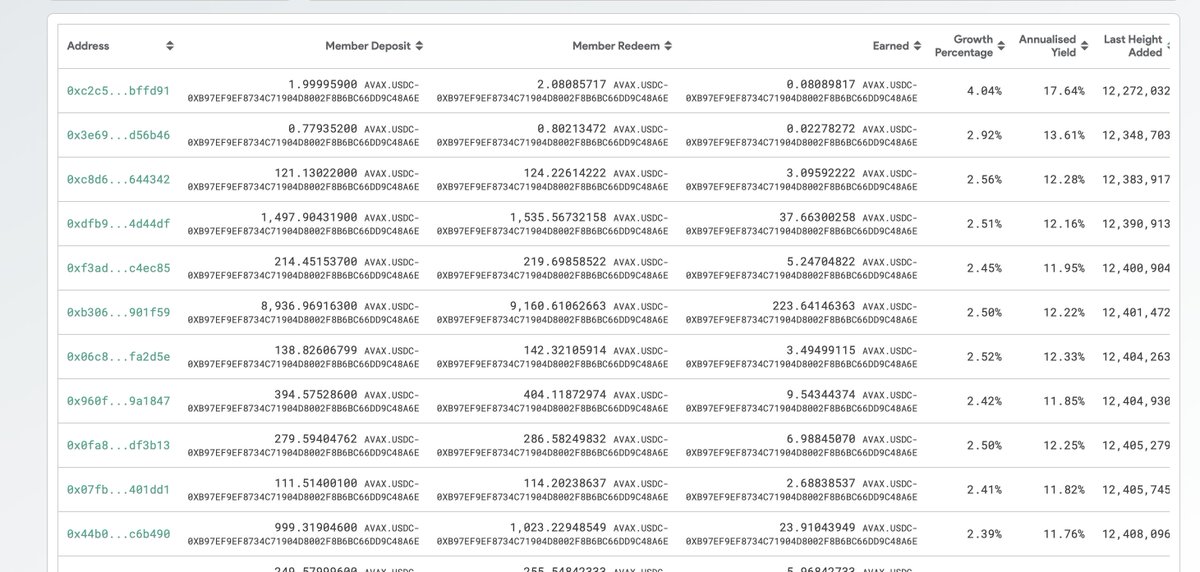Open address 0xf3ad...c4ec85

point(118,268)
